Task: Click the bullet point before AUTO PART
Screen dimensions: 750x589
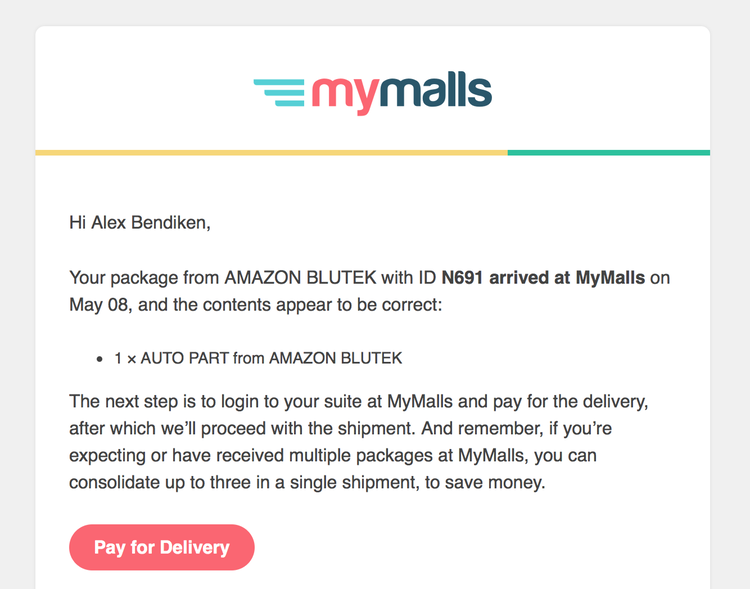Action: click(99, 359)
